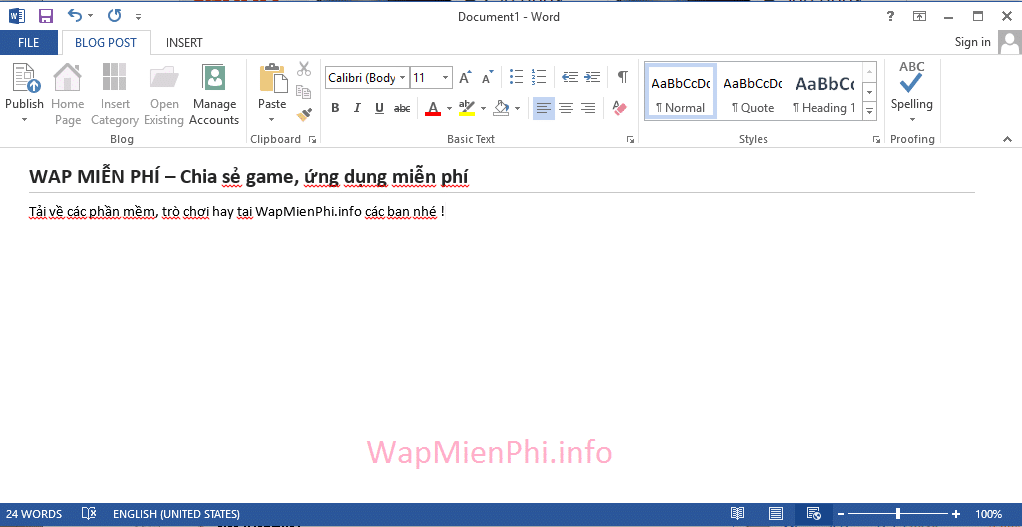Expand the Styles gallery More button
This screenshot has height=527, width=1022.
[869, 112]
